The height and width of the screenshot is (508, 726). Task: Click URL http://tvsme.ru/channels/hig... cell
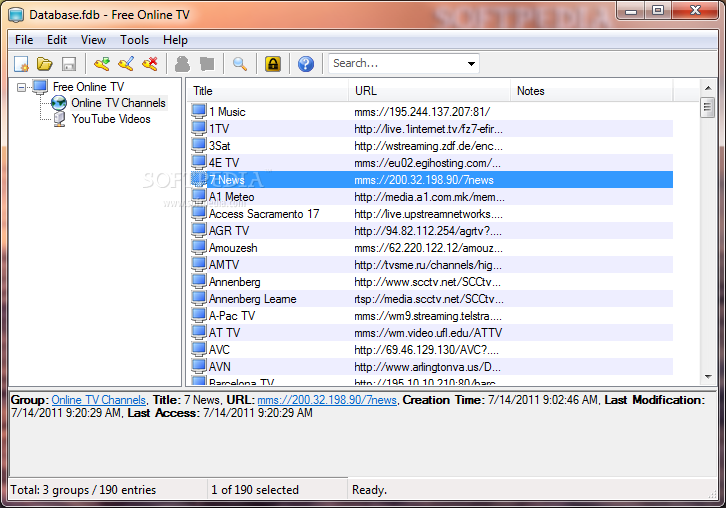click(x=428, y=265)
